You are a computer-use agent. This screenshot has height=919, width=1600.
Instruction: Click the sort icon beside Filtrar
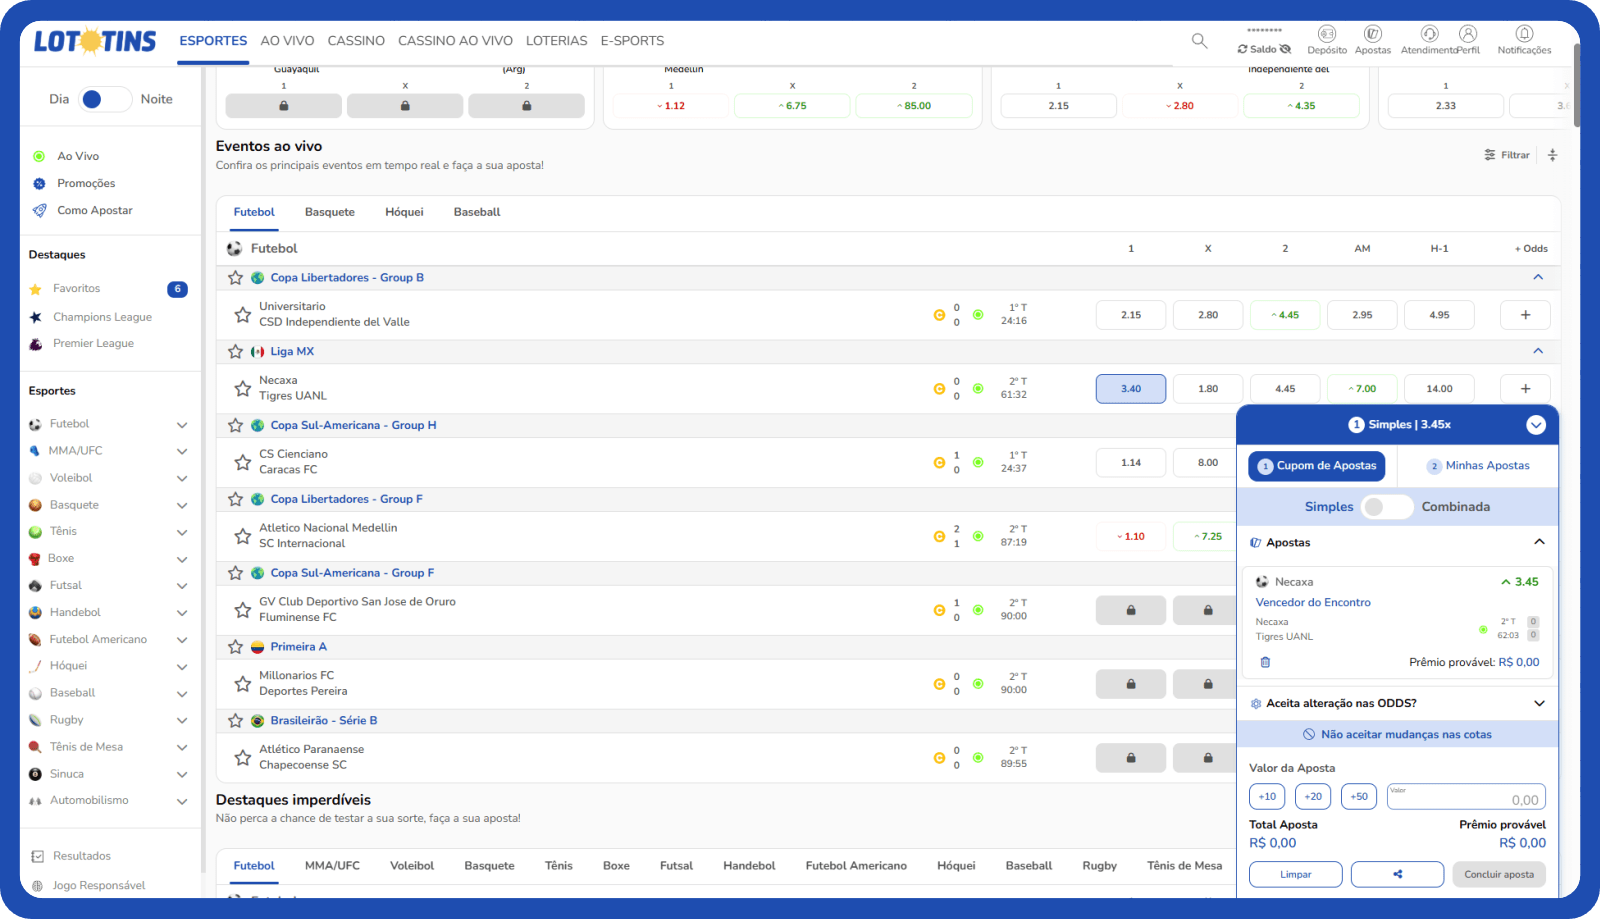1553,155
